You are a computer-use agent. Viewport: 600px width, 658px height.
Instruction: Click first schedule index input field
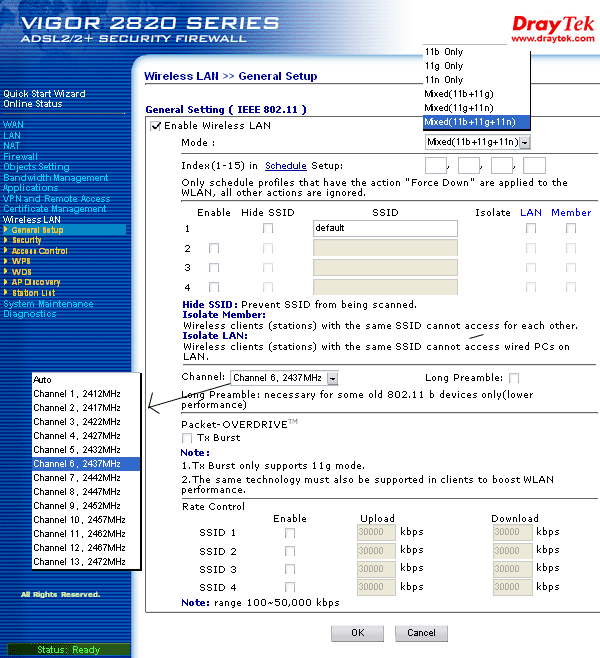pyautogui.click(x=436, y=165)
